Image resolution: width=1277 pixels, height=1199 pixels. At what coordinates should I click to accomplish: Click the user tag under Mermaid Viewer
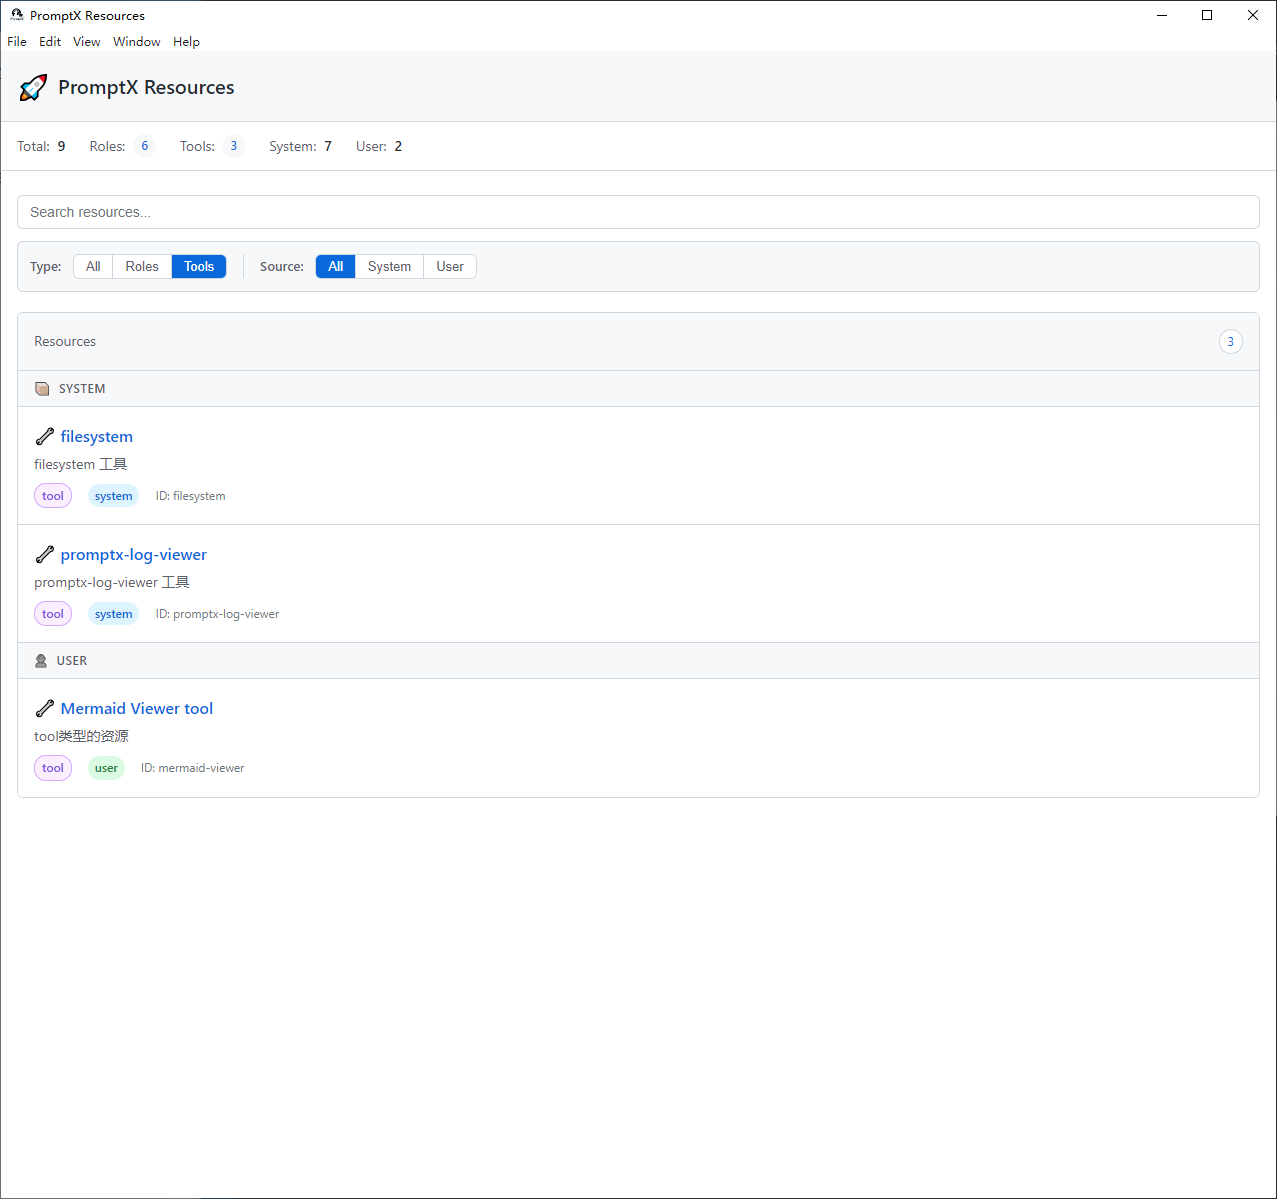[106, 768]
